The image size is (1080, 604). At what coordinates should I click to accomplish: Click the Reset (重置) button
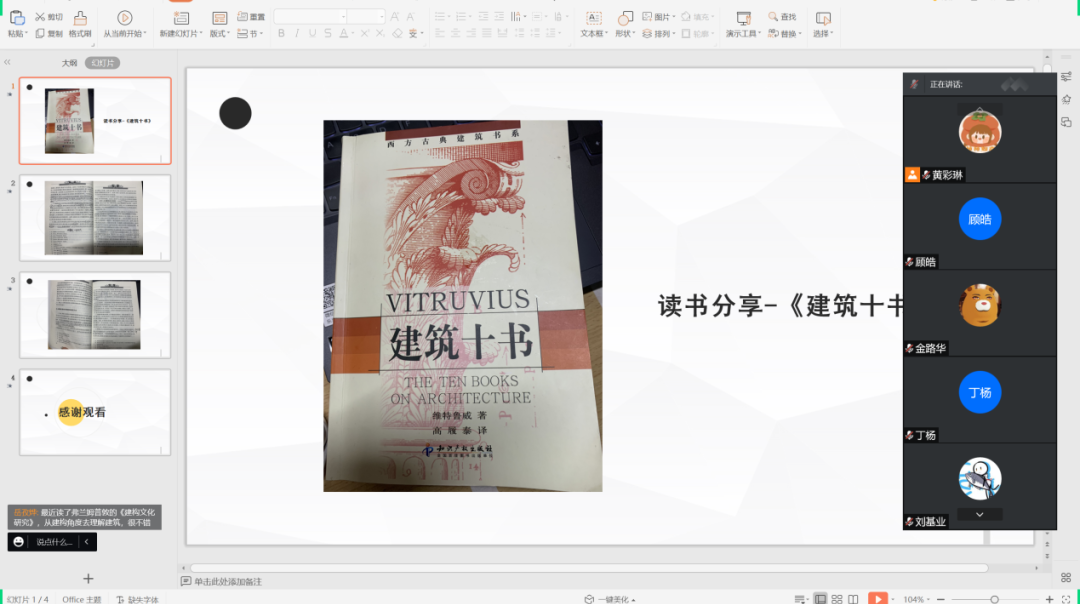click(251, 17)
